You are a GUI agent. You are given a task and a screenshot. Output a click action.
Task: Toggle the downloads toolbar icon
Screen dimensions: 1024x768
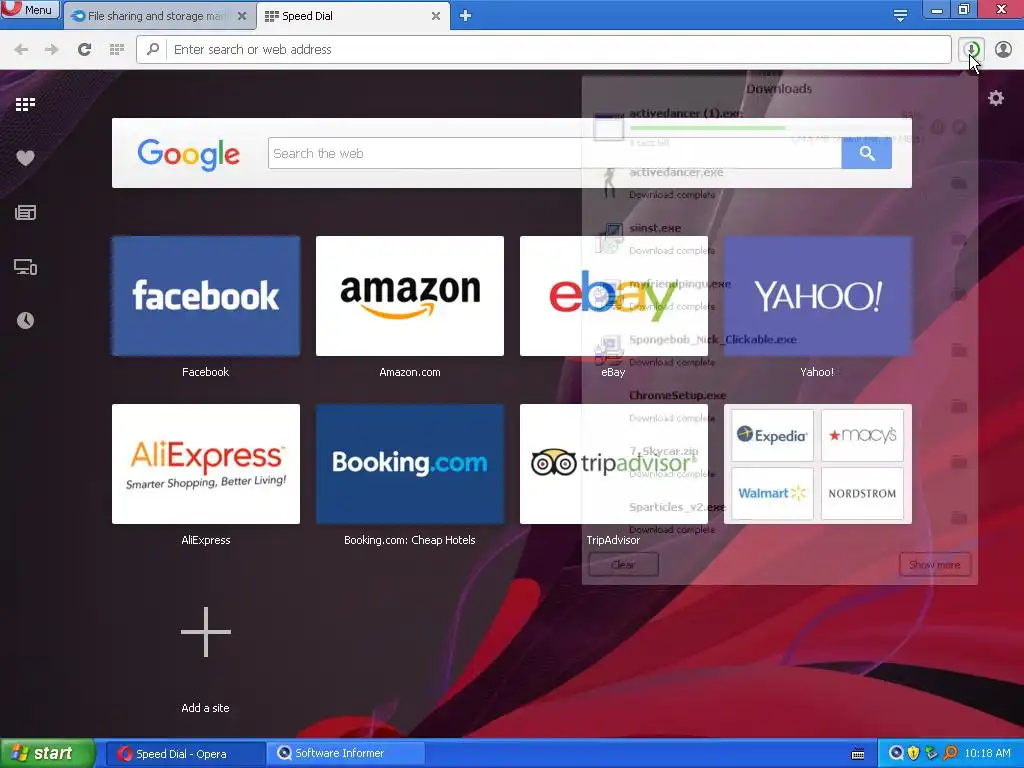click(x=971, y=50)
